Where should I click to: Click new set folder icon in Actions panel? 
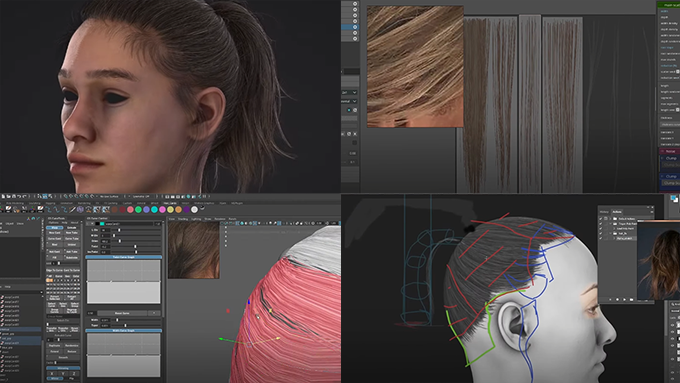pos(631,300)
